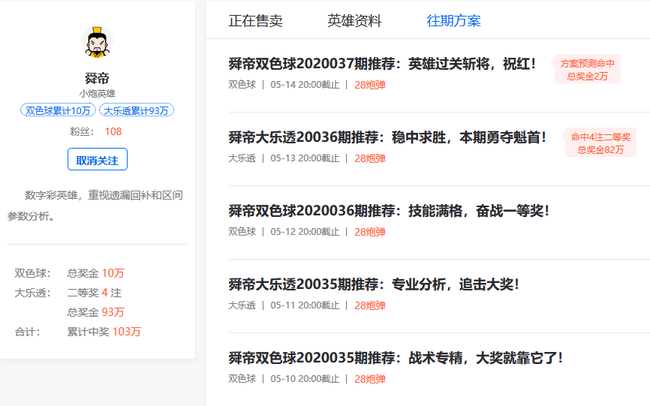
Task: Click 大乐透 label under 20036期 title
Action: point(242,158)
